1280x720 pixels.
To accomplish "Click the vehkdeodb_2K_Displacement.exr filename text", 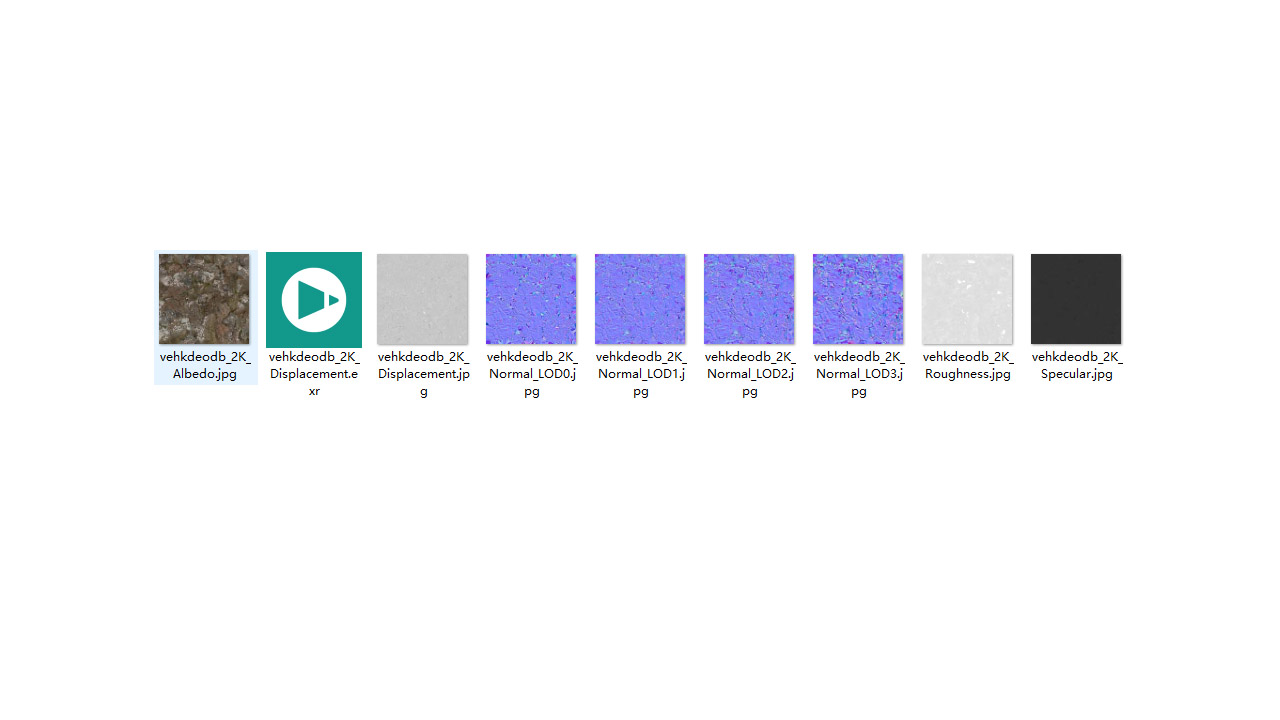I will (314, 373).
